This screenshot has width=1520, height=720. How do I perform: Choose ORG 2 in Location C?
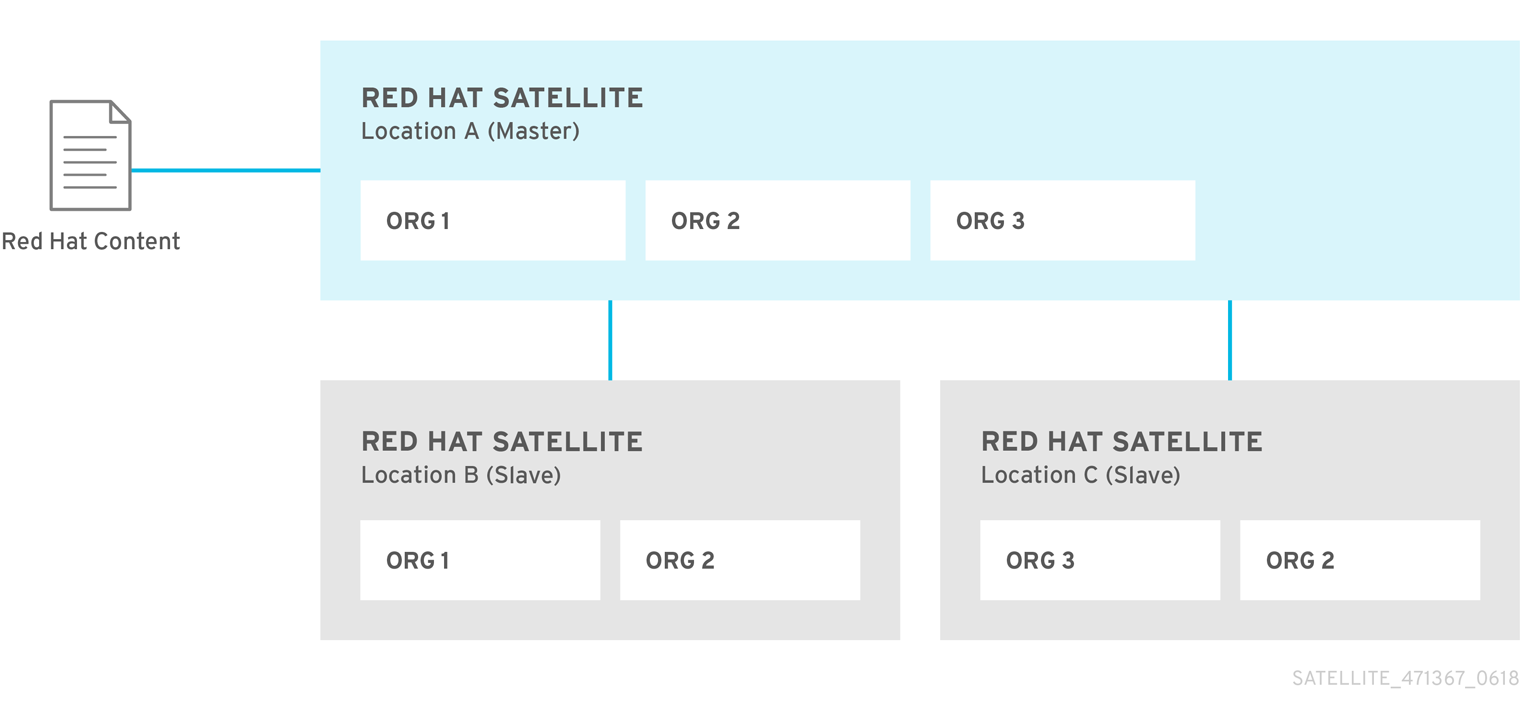click(x=1360, y=560)
